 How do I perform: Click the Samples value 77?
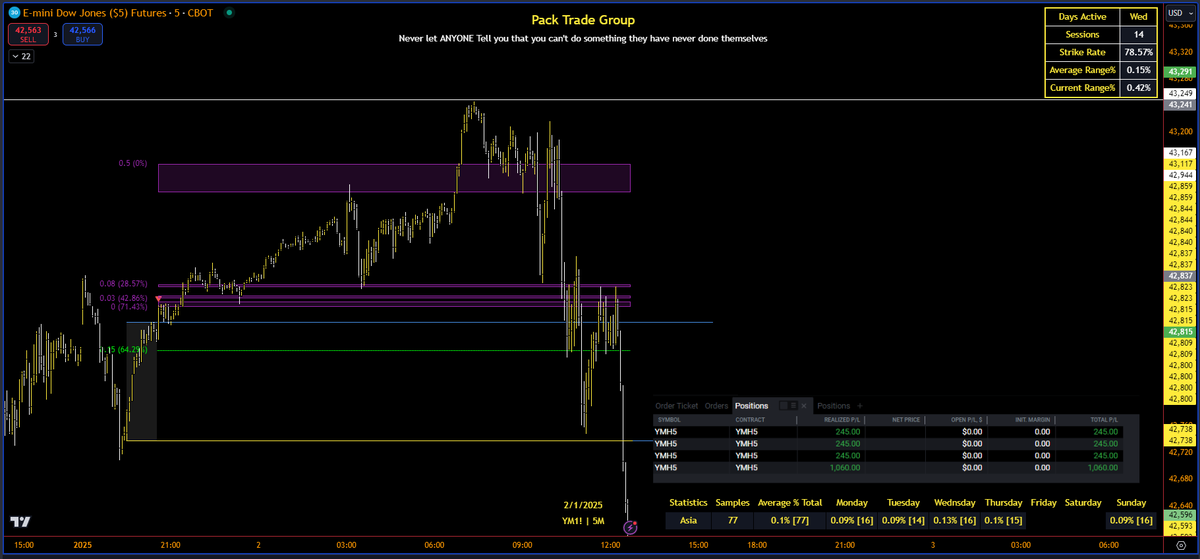[x=731, y=521]
